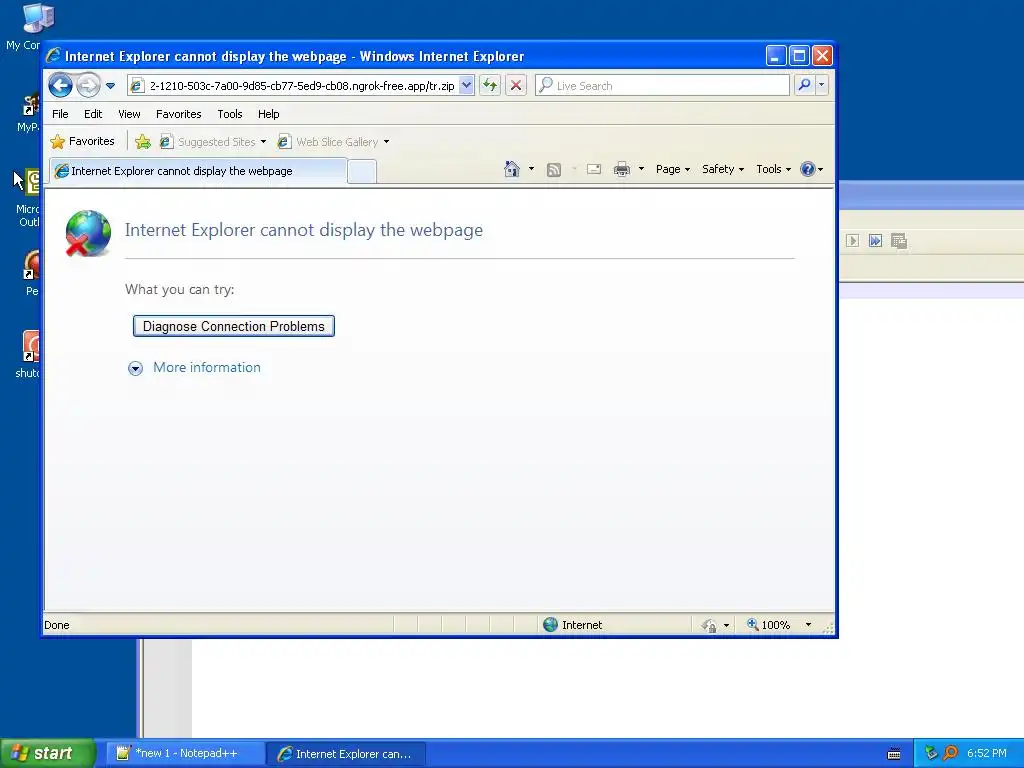Click inside the Live Search box
Viewport: 1024px width, 768px height.
(662, 86)
